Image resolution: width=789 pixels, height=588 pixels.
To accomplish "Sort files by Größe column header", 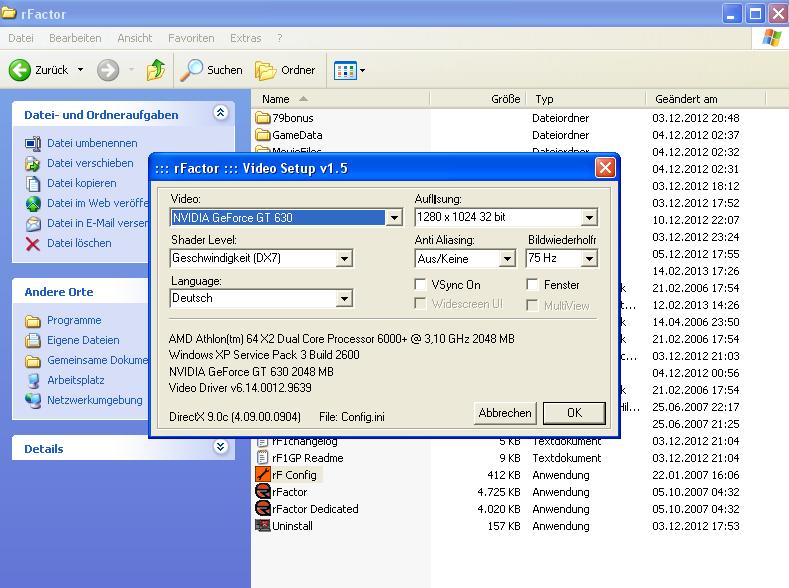I will tap(505, 99).
